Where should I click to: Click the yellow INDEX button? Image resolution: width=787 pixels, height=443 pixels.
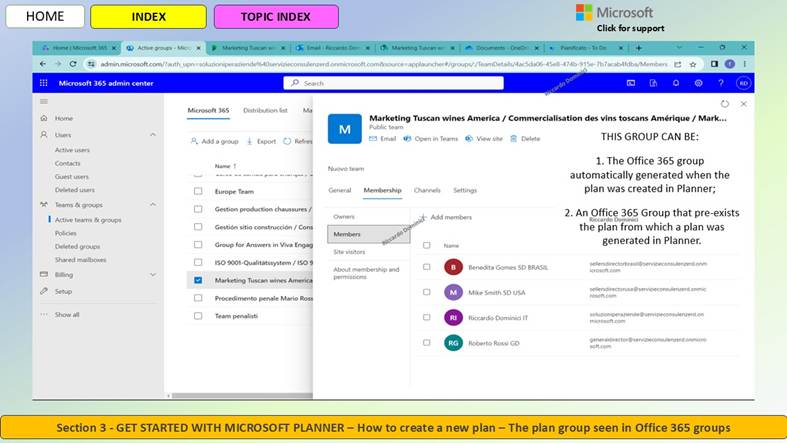point(149,17)
